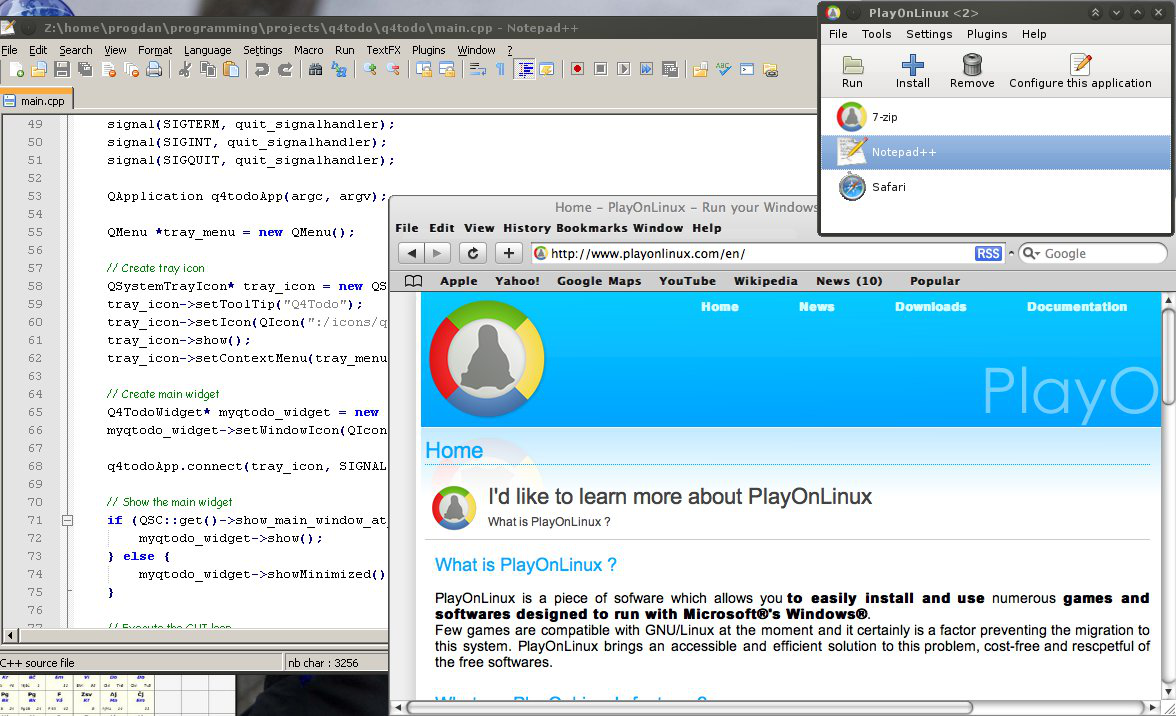Open the File menu in Notepad++

[x=10, y=50]
